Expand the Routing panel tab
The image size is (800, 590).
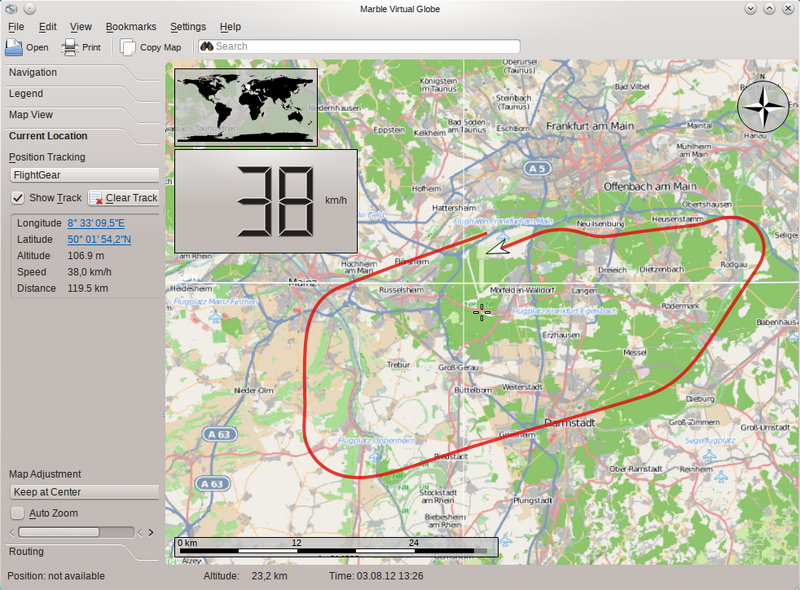coord(26,551)
